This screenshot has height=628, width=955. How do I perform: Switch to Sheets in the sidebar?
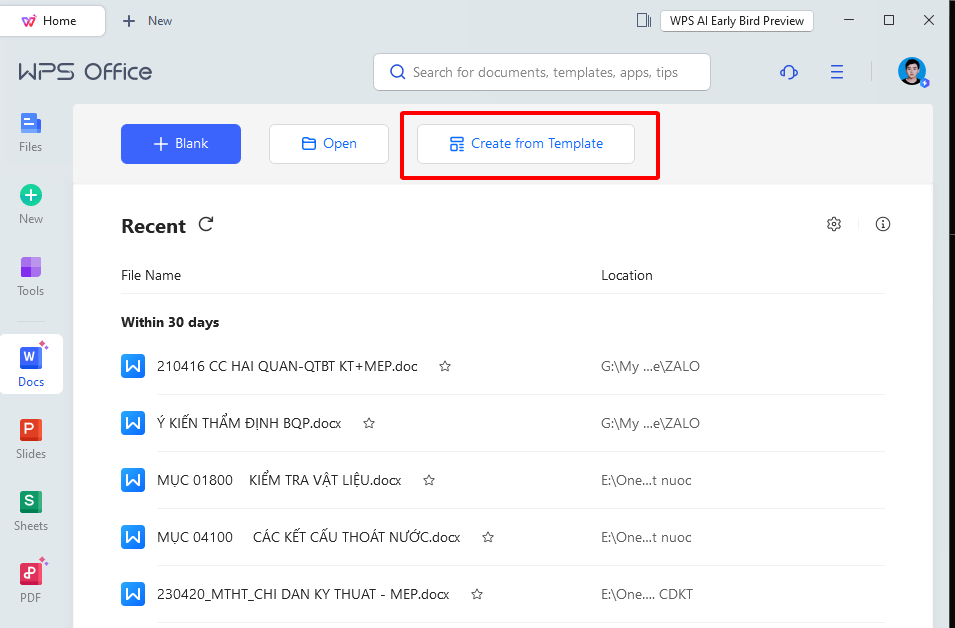(x=31, y=510)
